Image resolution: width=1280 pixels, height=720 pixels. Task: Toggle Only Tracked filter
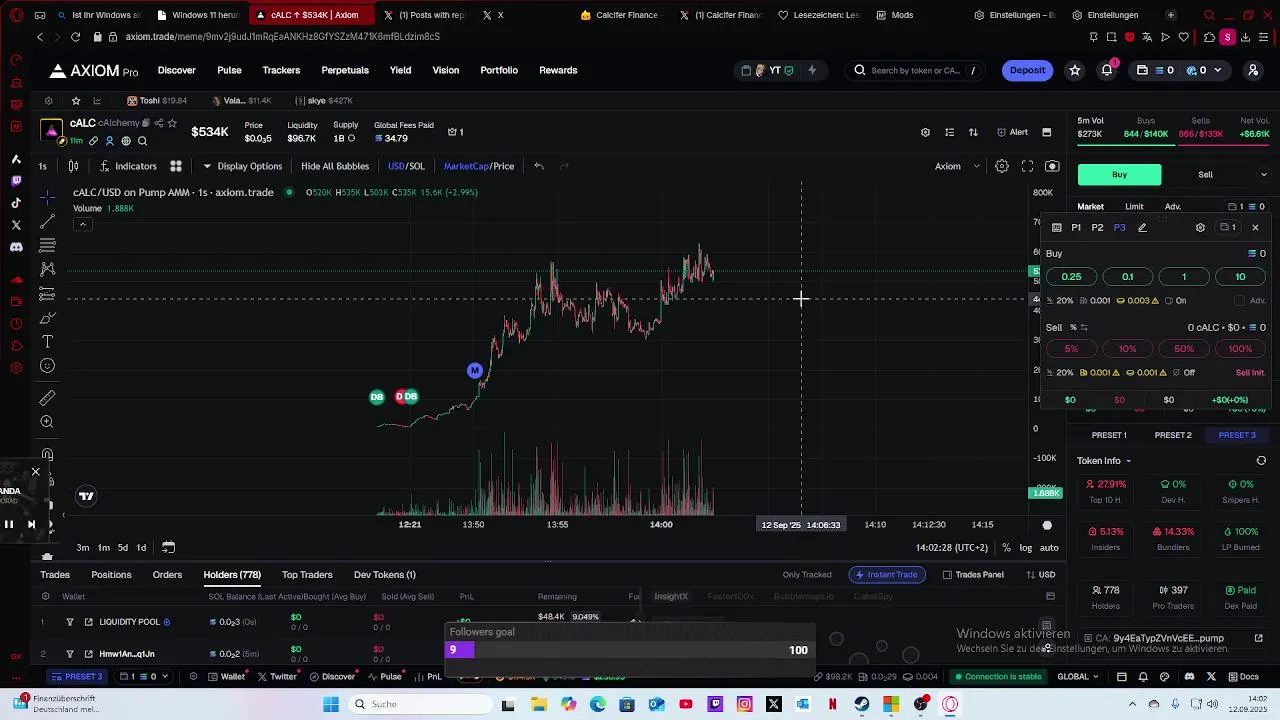807,575
